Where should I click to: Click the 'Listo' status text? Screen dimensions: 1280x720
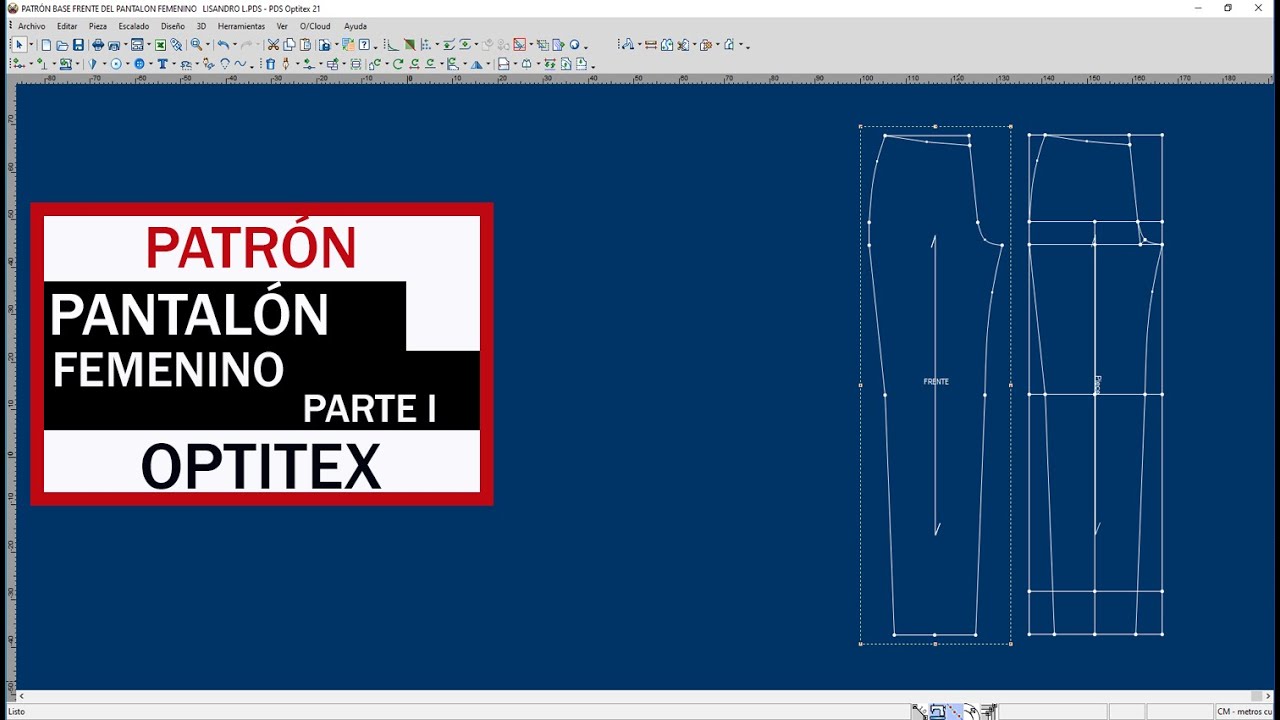coord(16,712)
